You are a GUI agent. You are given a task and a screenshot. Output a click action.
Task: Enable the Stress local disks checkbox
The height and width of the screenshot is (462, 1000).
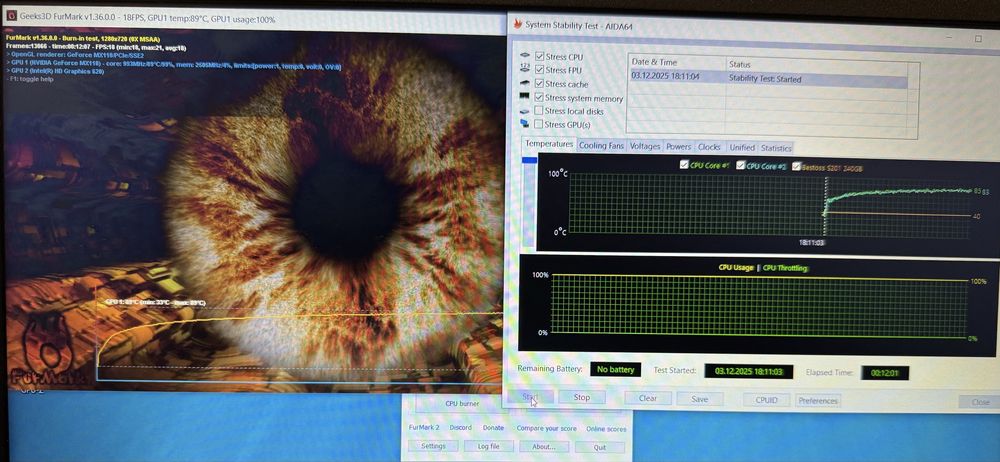pyautogui.click(x=540, y=111)
